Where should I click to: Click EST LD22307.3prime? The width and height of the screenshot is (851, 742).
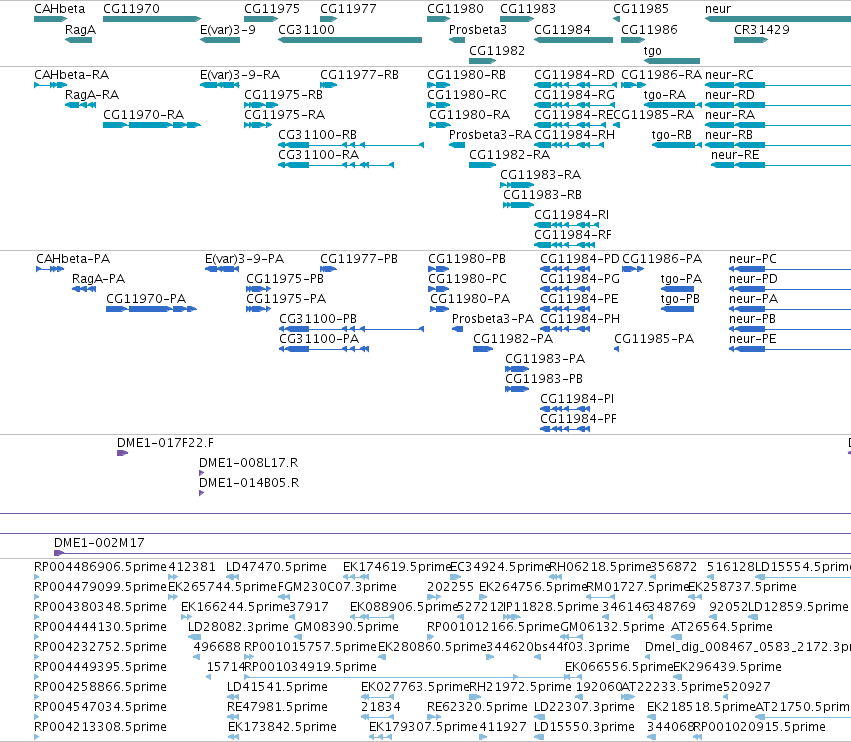[585, 707]
